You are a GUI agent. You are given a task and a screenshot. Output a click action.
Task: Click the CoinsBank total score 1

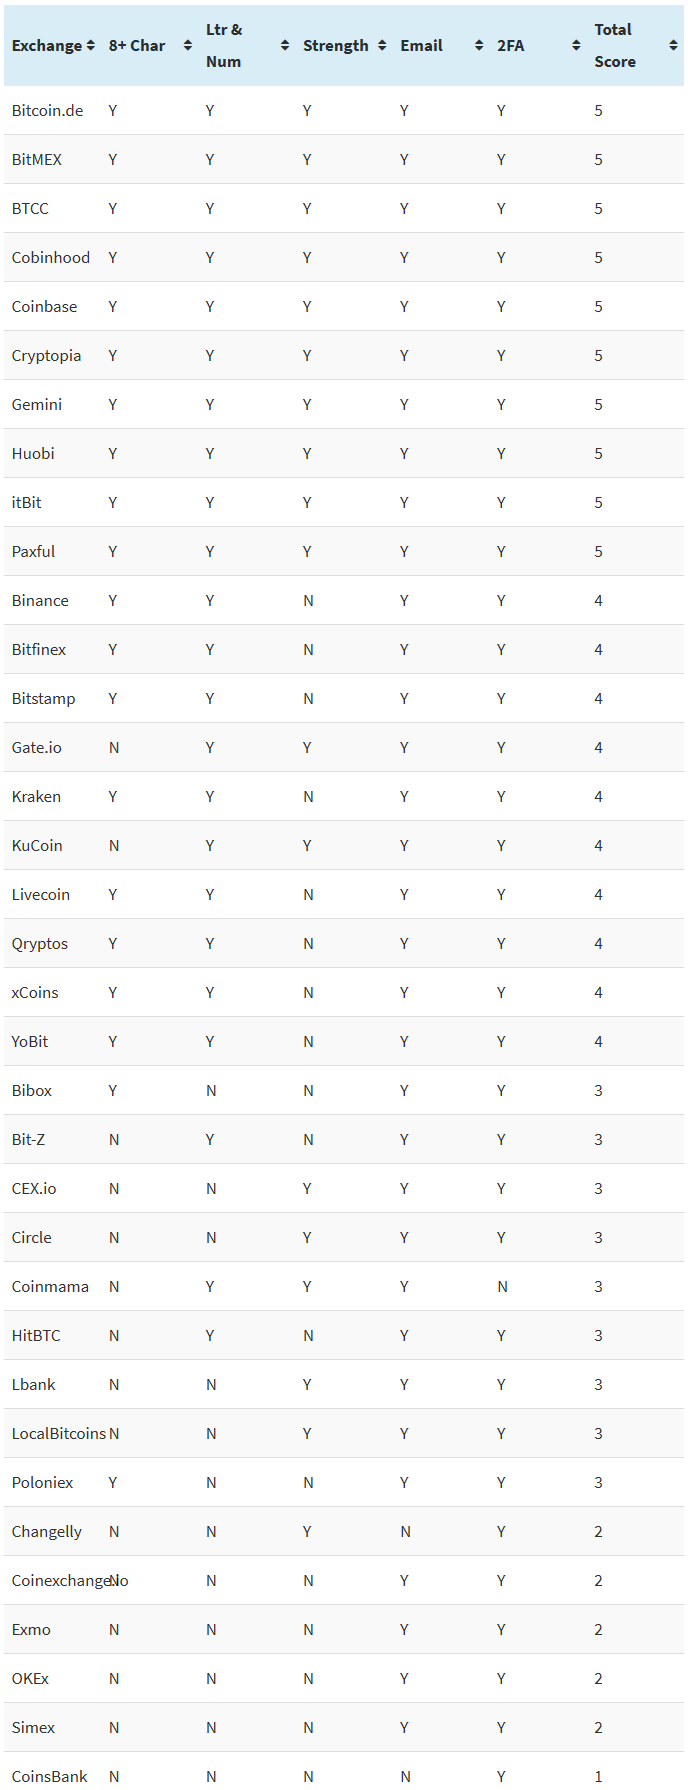pyautogui.click(x=598, y=1777)
